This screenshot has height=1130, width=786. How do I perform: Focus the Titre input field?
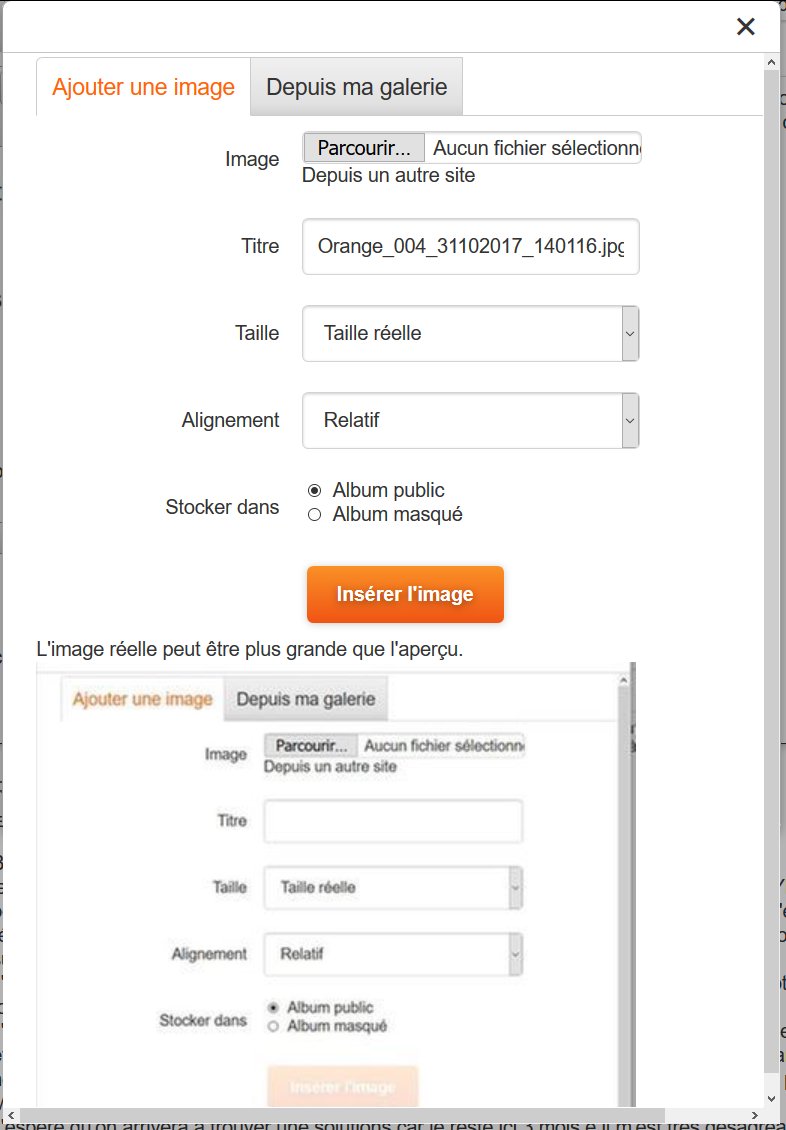[x=470, y=246]
